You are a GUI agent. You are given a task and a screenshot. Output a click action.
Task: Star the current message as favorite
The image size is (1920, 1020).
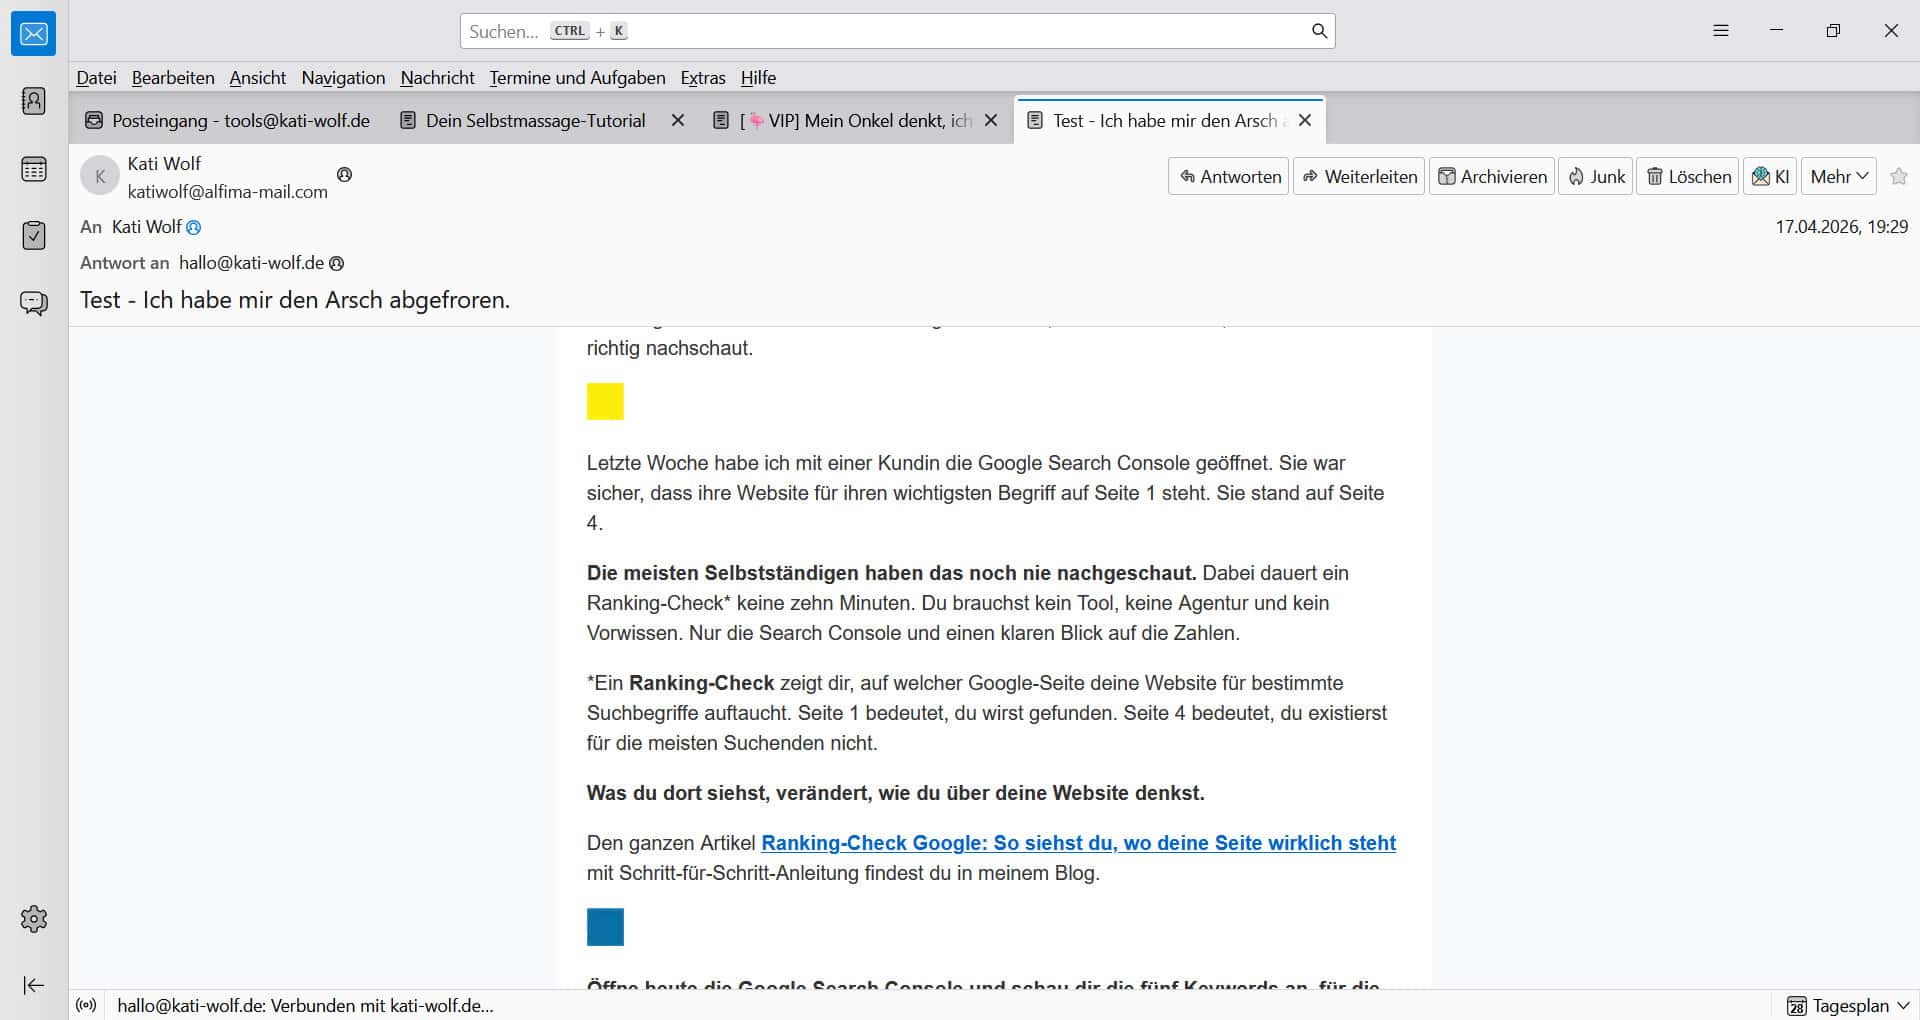(1899, 176)
